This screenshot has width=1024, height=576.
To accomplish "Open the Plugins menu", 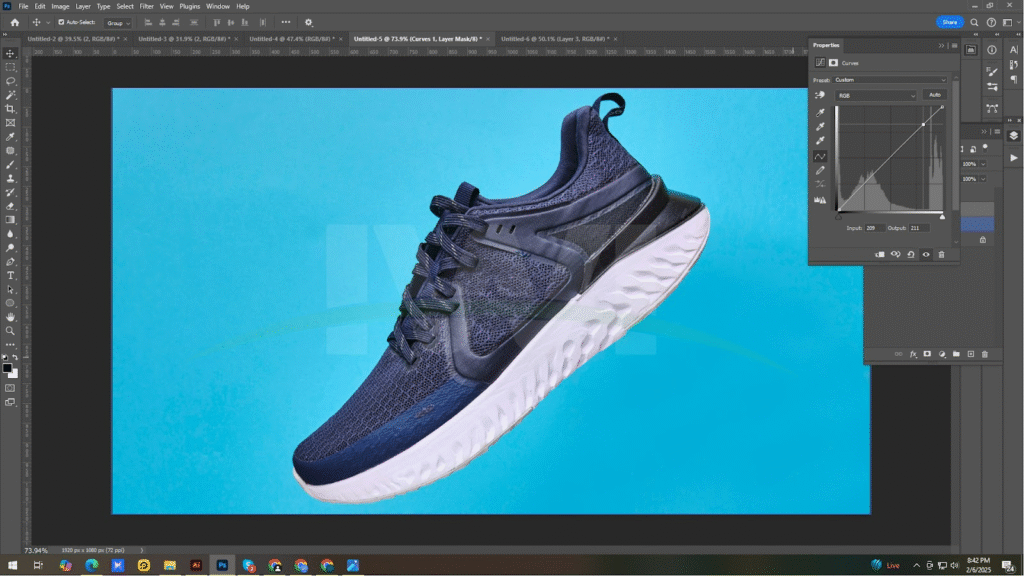I will [189, 7].
